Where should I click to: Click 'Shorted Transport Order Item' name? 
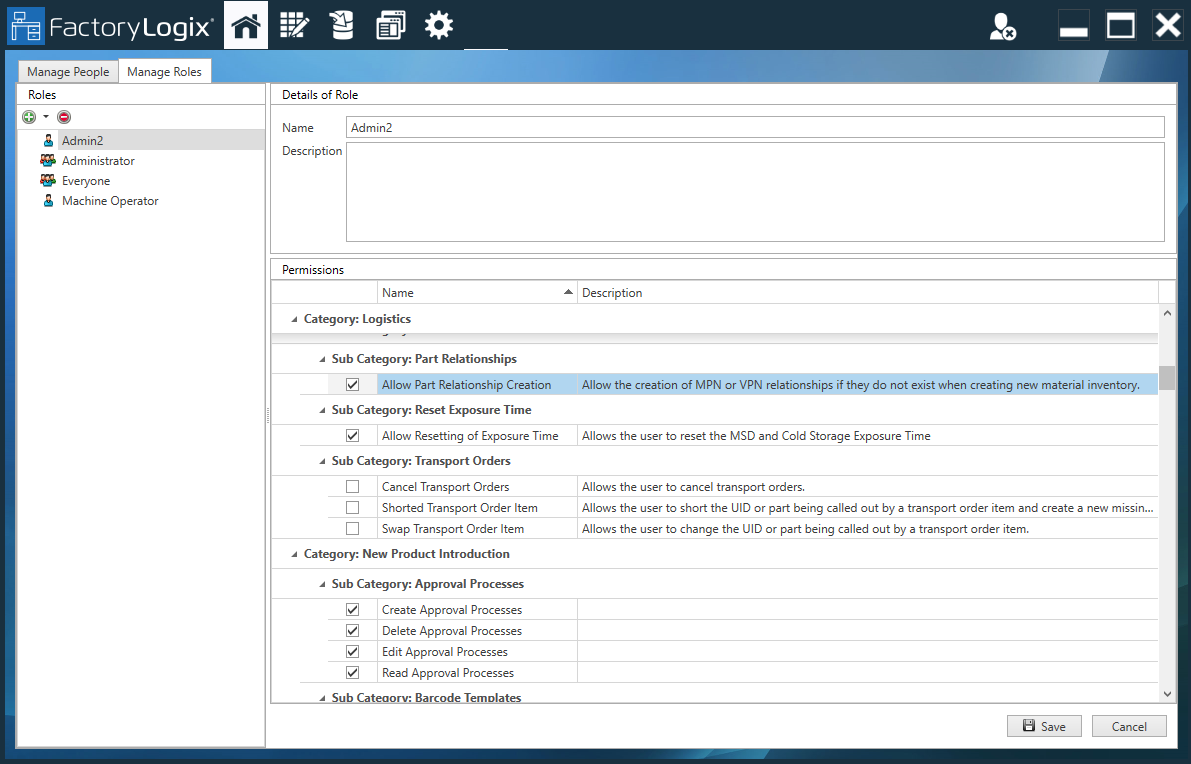[x=460, y=507]
